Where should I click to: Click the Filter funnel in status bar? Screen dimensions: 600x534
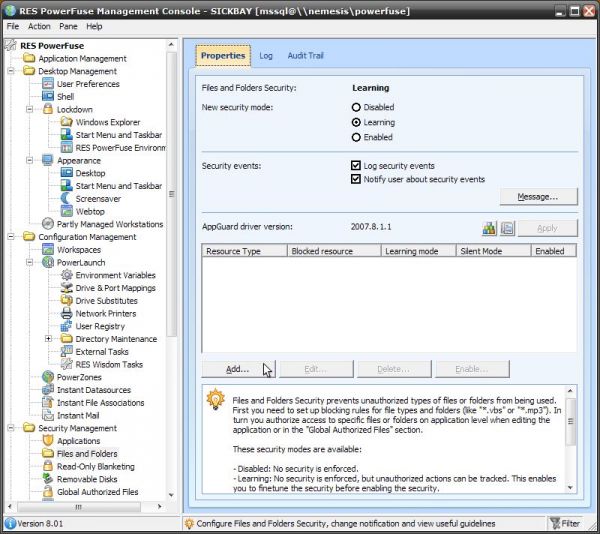click(555, 523)
